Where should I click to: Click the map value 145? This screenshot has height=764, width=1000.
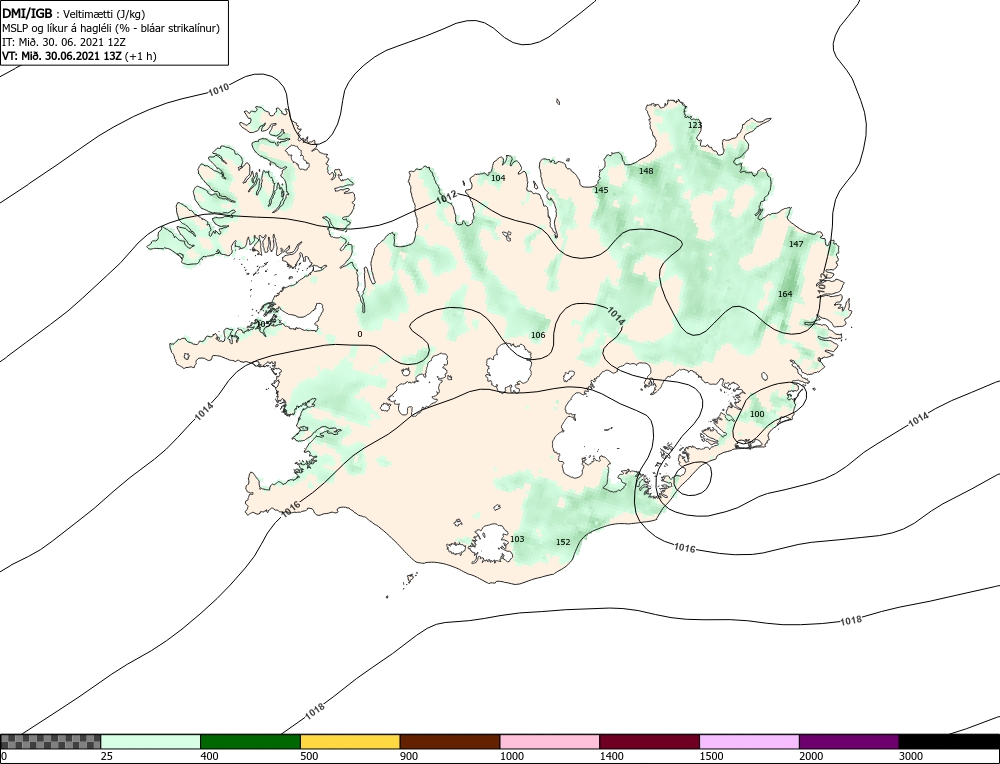pos(601,190)
